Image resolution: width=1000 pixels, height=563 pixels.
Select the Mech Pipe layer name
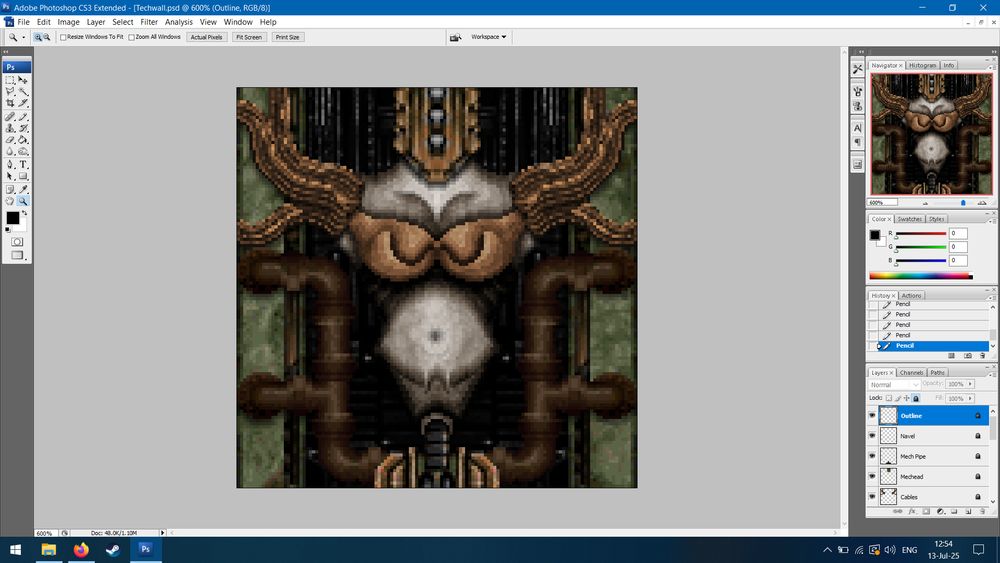913,457
